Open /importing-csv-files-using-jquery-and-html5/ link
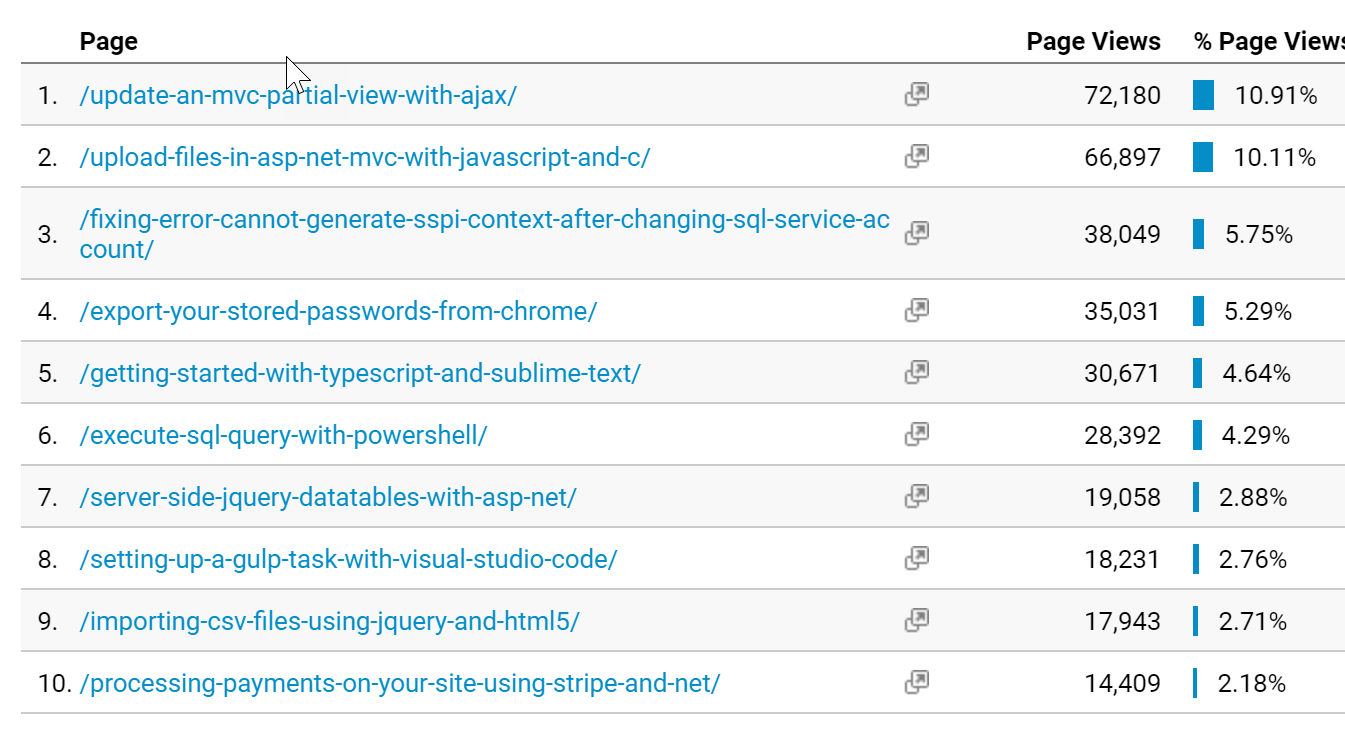 click(329, 622)
